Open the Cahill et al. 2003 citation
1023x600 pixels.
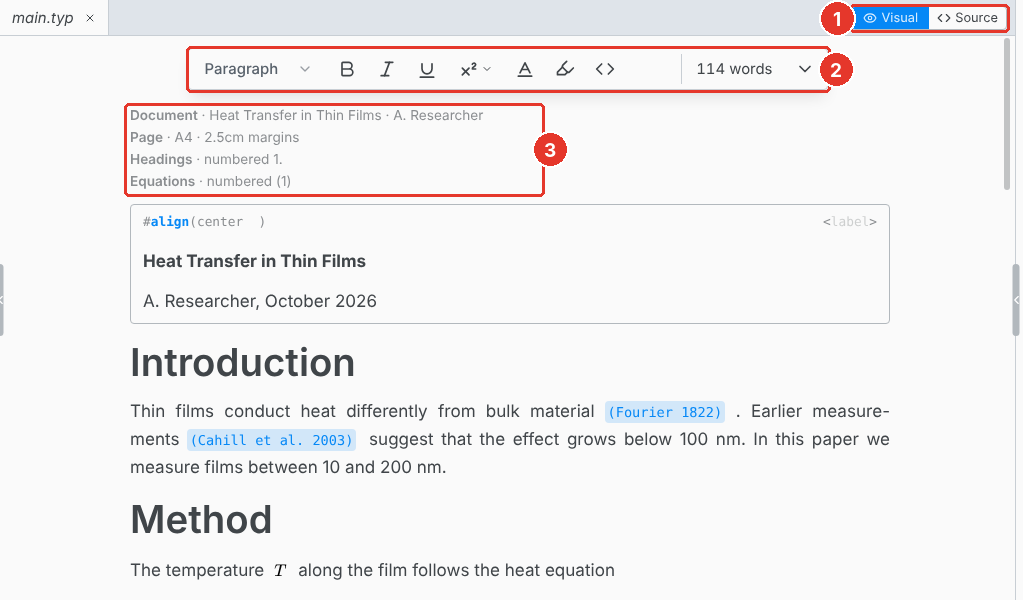pyautogui.click(x=271, y=440)
